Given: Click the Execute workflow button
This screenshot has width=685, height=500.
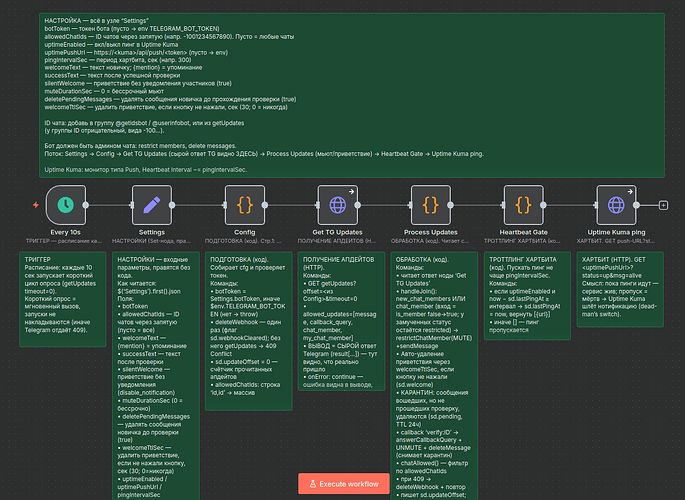Looking at the screenshot, I should pyautogui.click(x=344, y=483).
